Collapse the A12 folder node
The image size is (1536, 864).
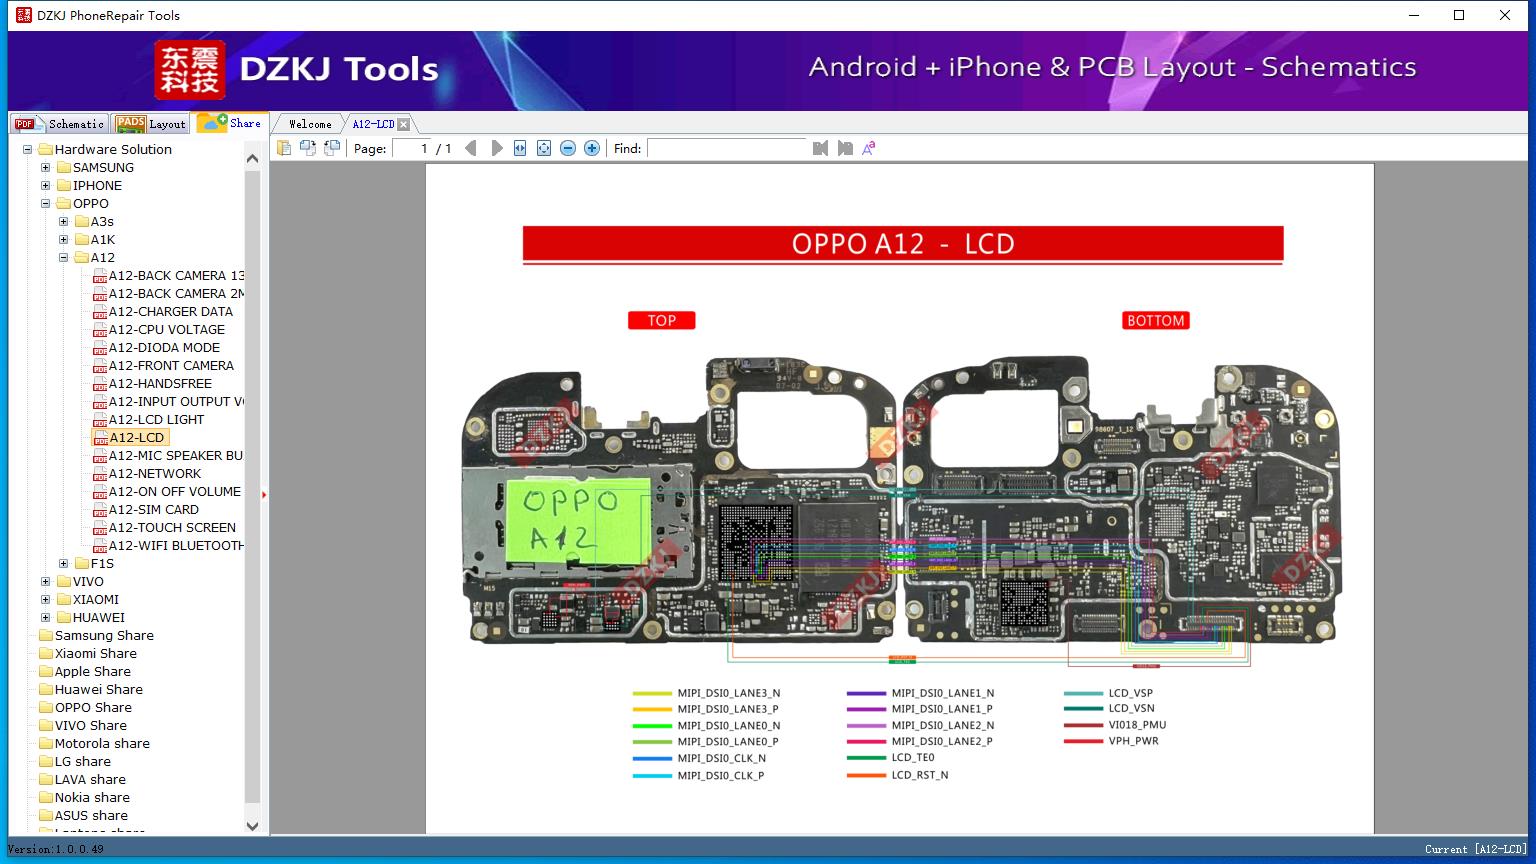64,258
